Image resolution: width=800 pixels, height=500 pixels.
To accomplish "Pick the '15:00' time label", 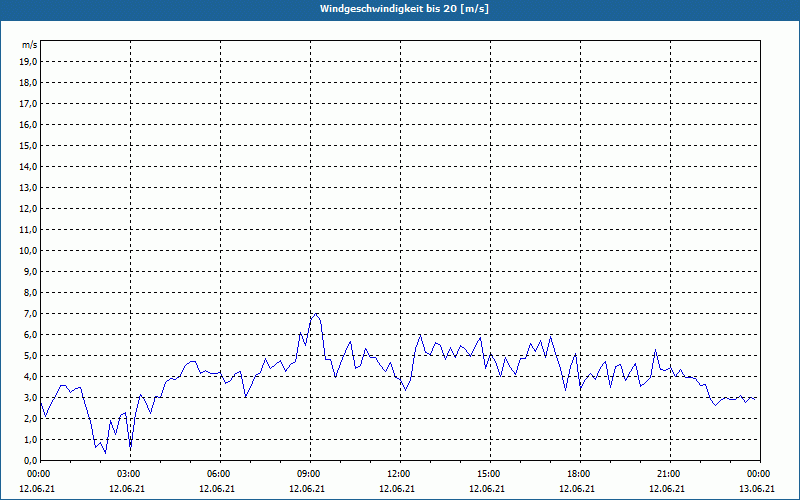I will [489, 474].
